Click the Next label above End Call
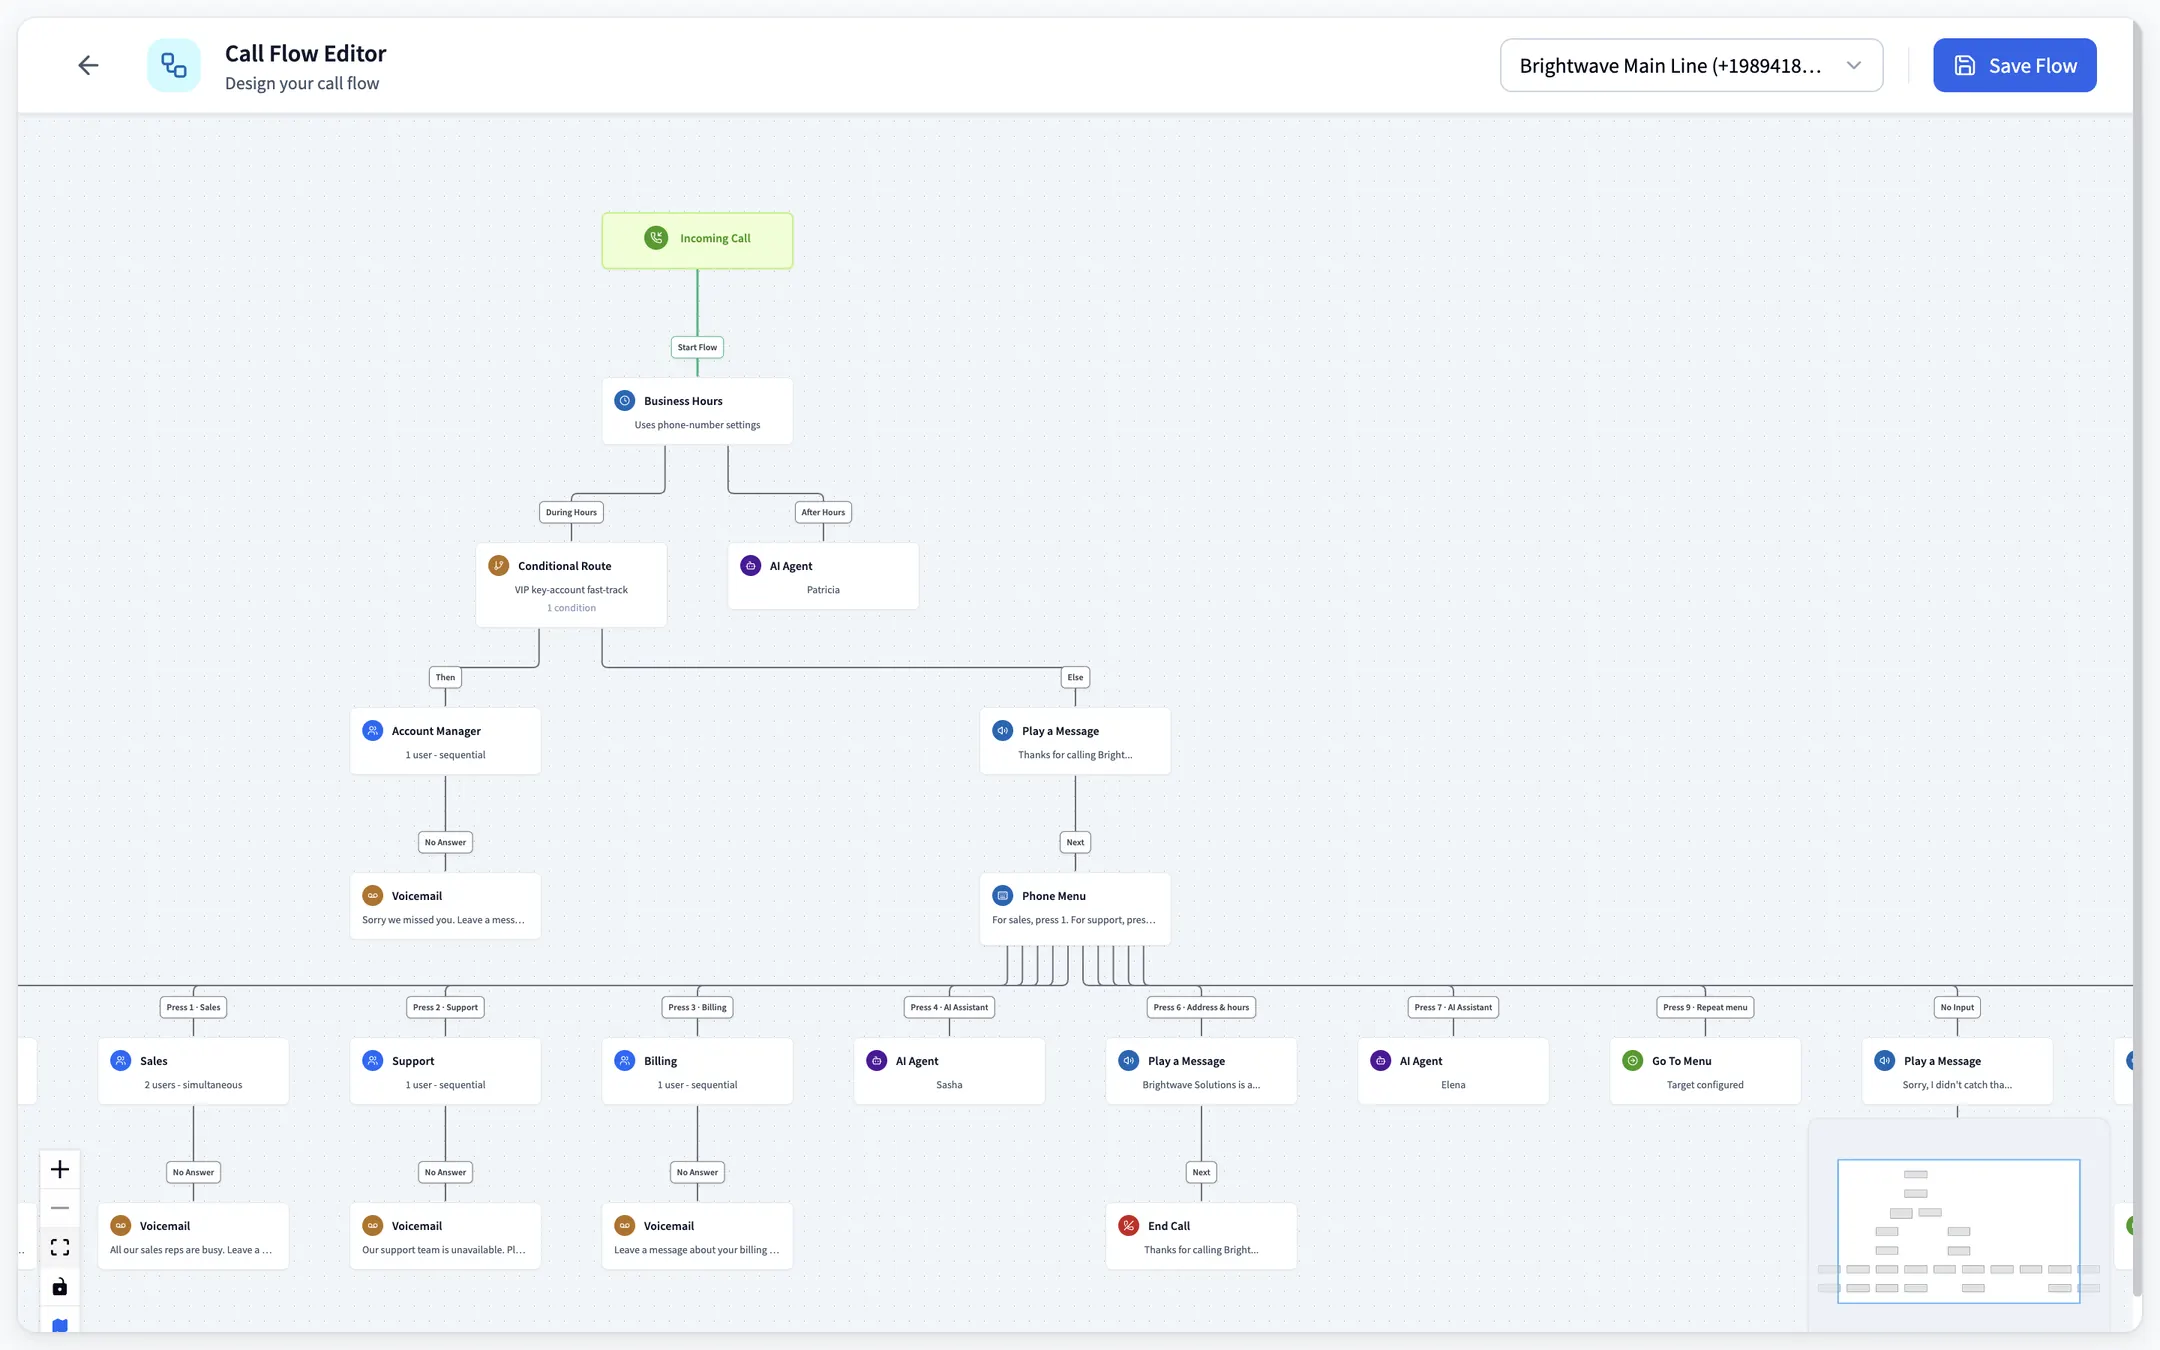2160x1350 pixels. pos(1201,1173)
